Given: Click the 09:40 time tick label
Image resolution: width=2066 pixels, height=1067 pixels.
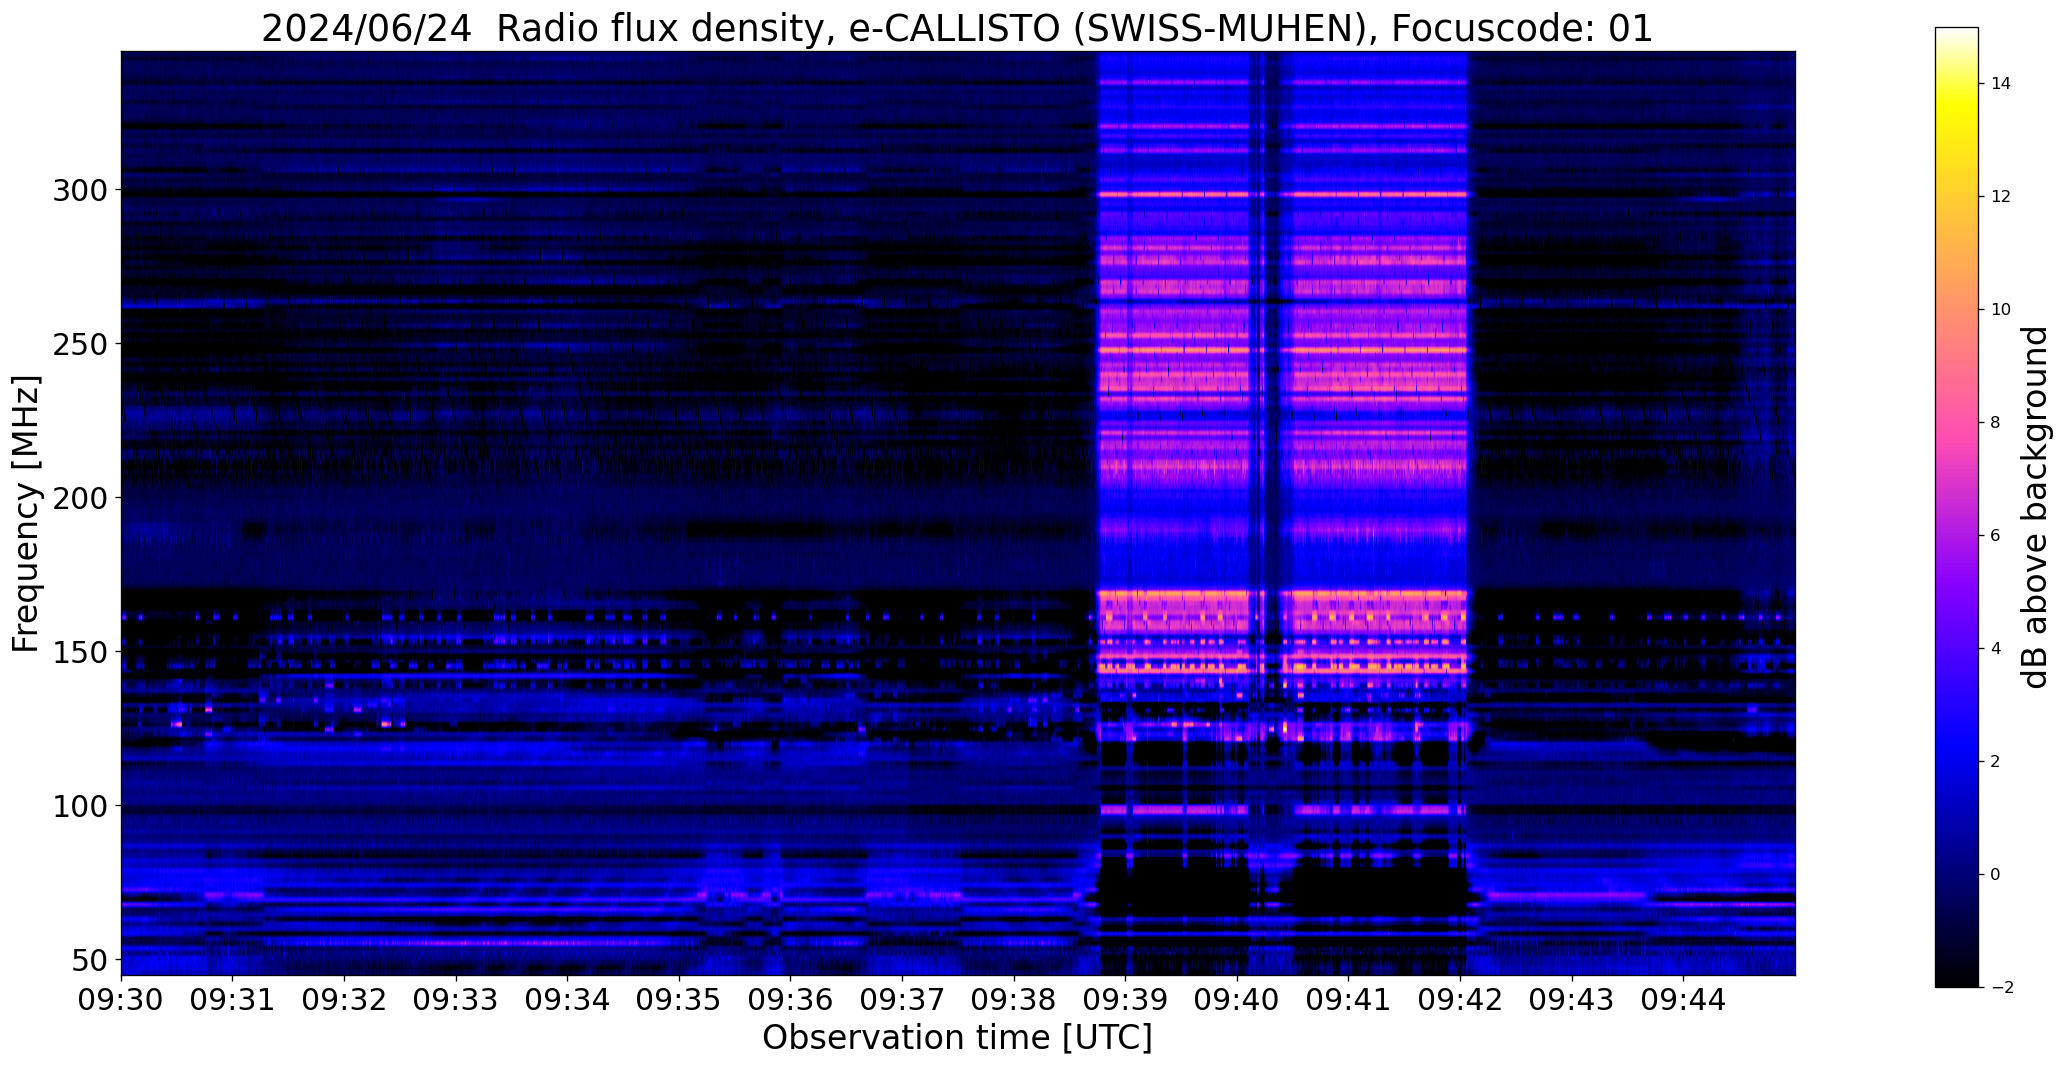Looking at the screenshot, I should (1237, 1000).
